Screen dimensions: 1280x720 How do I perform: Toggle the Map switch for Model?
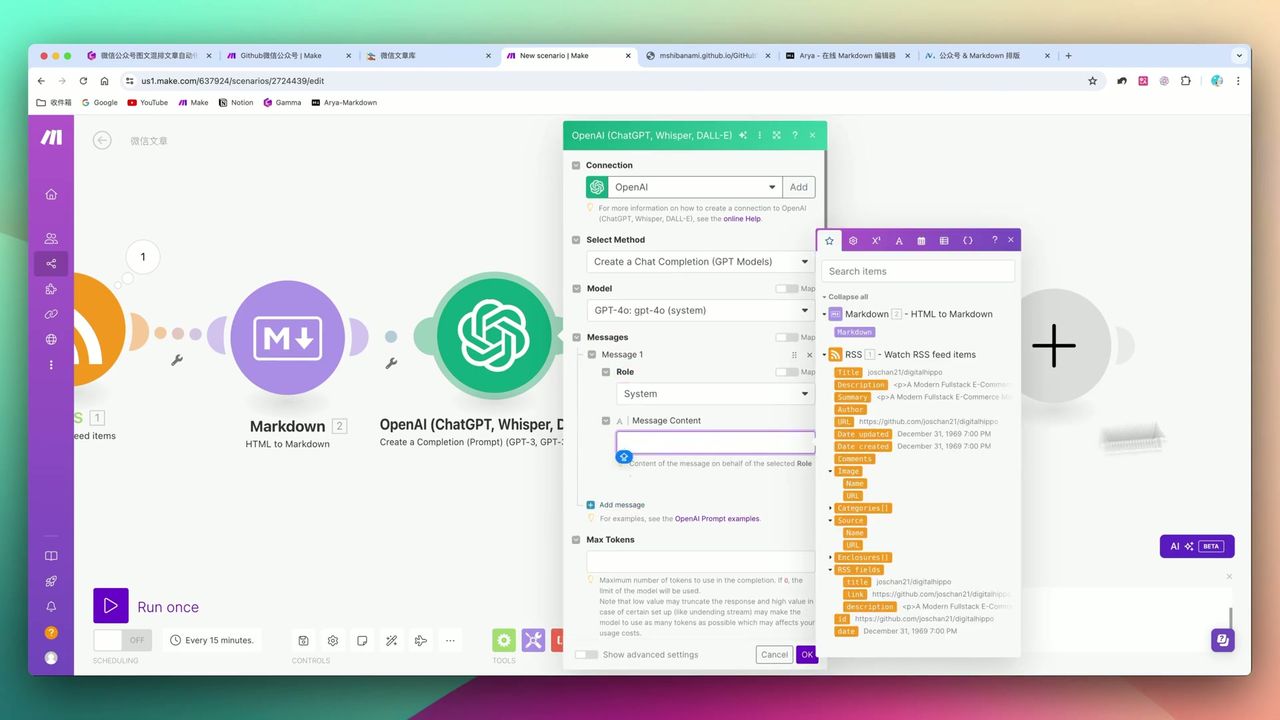787,289
